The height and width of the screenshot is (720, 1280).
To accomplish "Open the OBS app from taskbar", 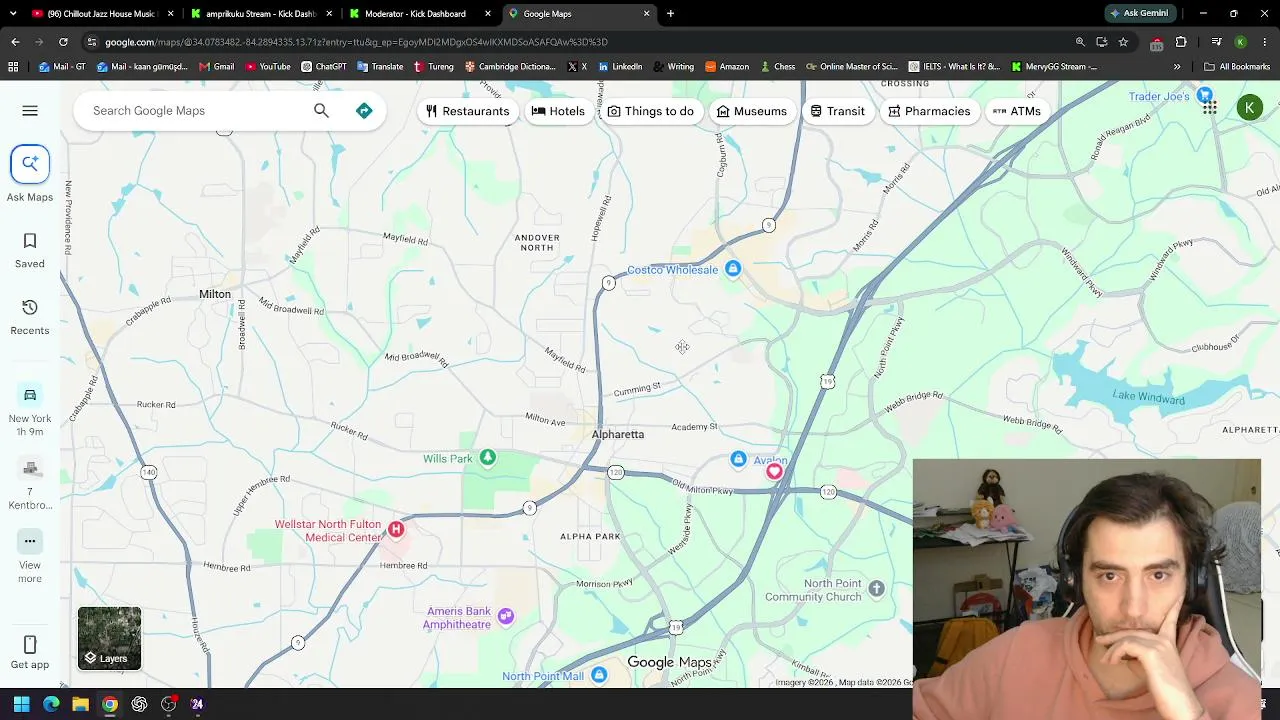I will [168, 704].
